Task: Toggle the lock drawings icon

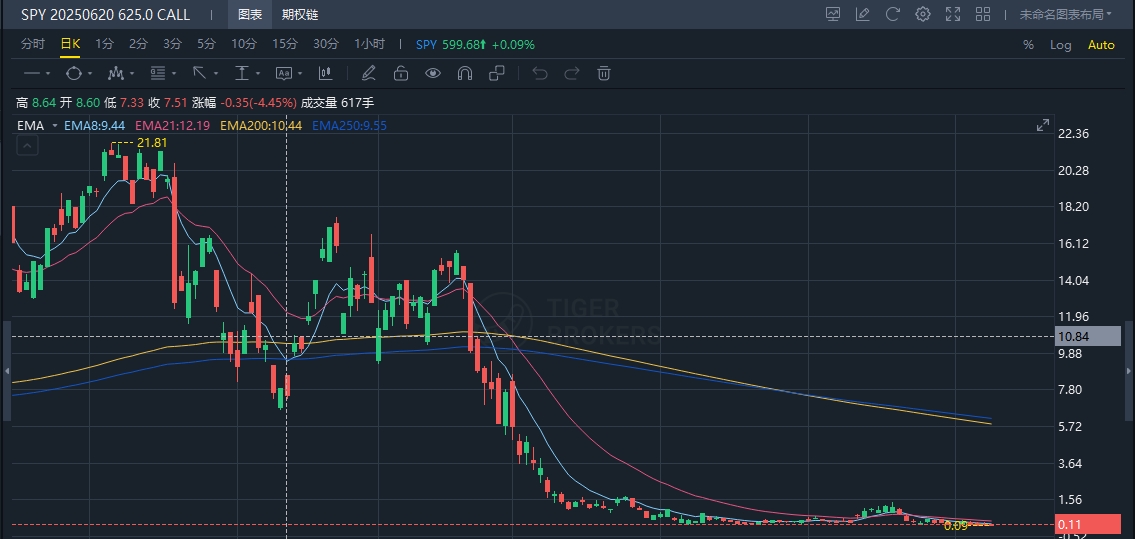Action: point(400,73)
